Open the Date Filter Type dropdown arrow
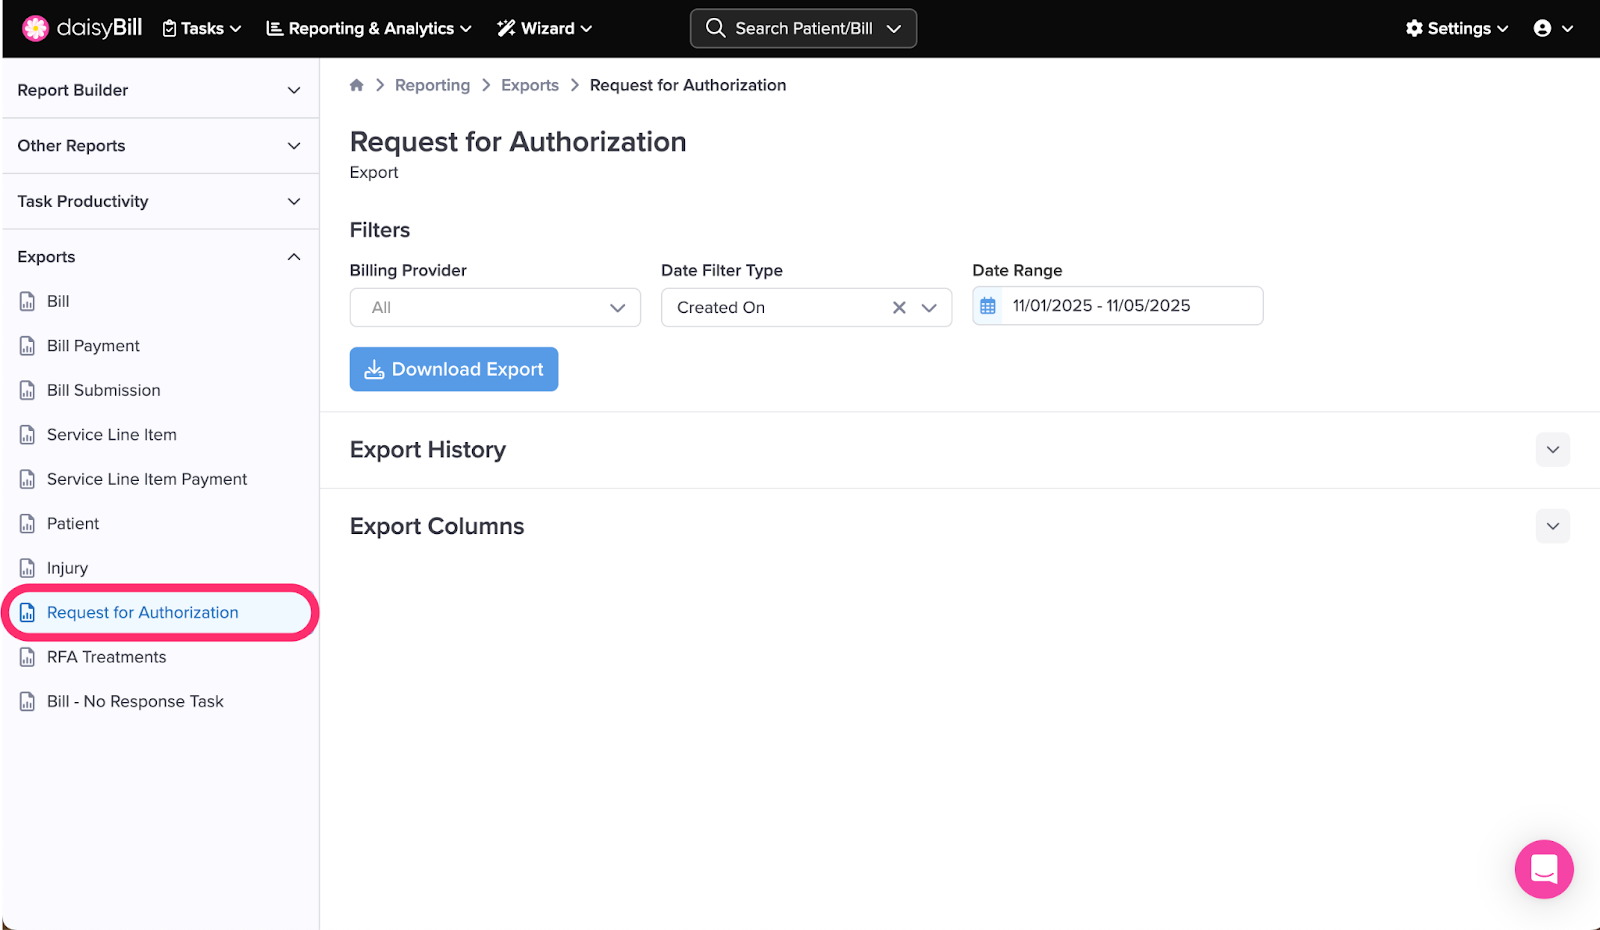Image resolution: width=1600 pixels, height=930 pixels. [929, 308]
